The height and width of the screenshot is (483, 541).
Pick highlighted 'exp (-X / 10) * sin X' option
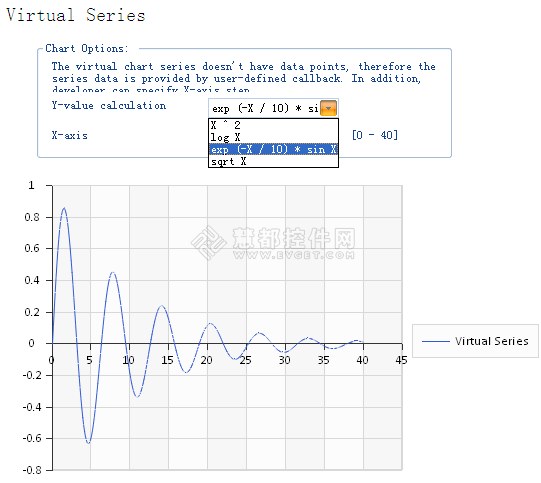coord(273,149)
